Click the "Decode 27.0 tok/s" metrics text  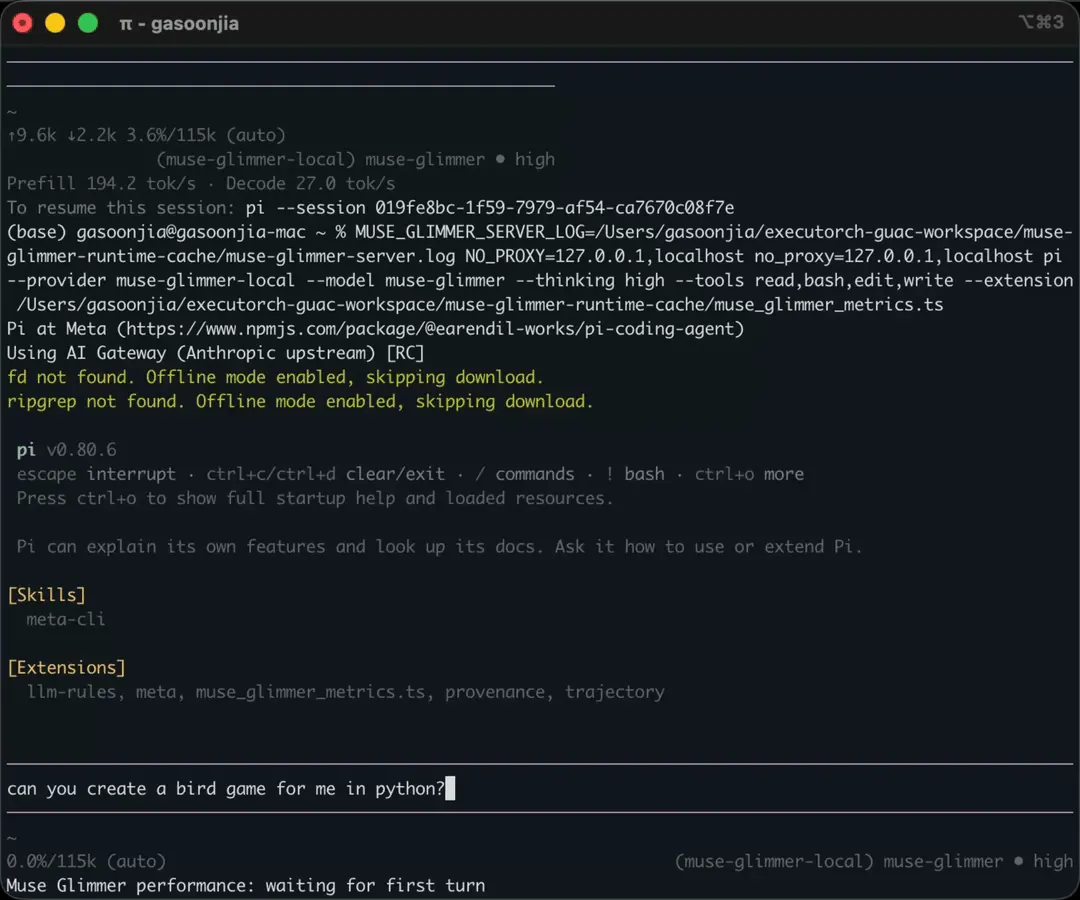pos(311,184)
